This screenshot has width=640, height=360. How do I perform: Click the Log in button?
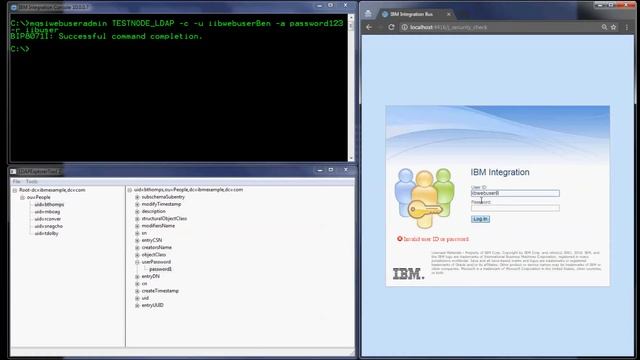click(x=480, y=219)
